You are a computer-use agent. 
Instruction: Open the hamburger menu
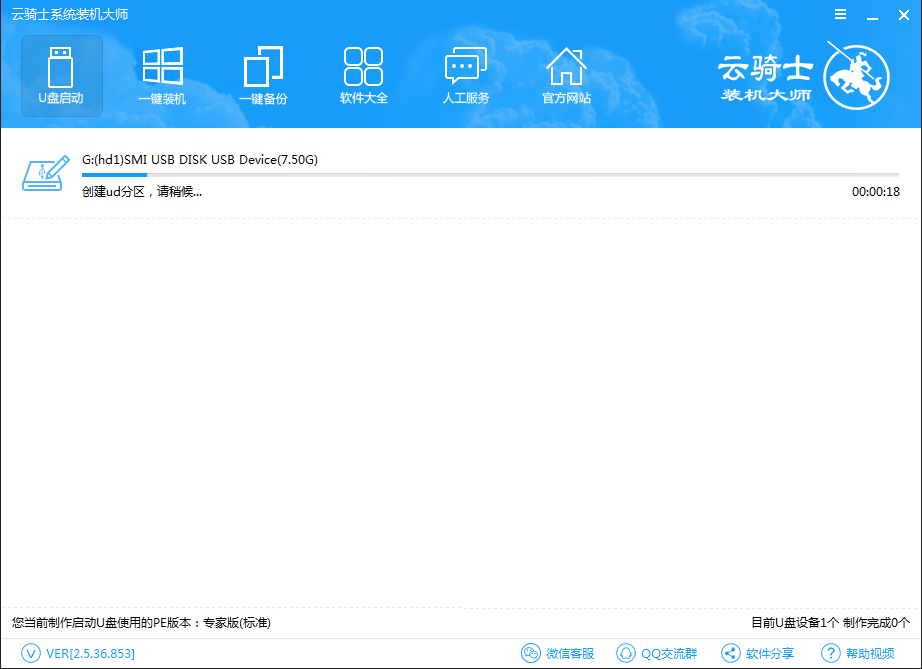click(x=839, y=14)
